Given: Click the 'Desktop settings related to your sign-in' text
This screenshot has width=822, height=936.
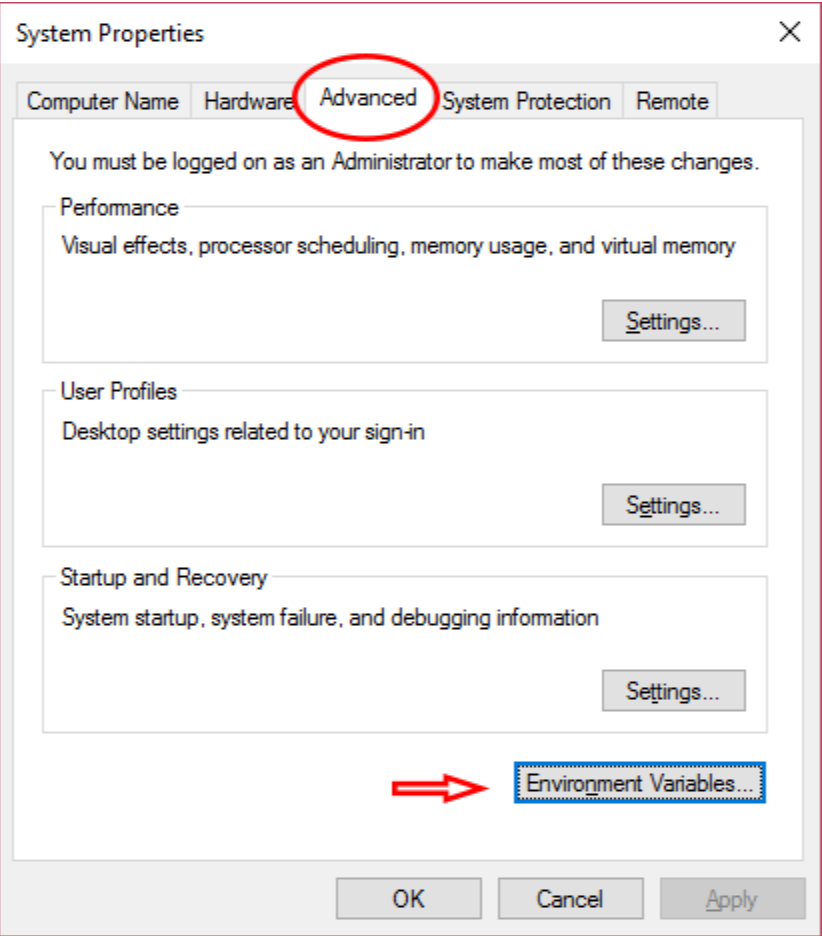Looking at the screenshot, I should tap(243, 432).
